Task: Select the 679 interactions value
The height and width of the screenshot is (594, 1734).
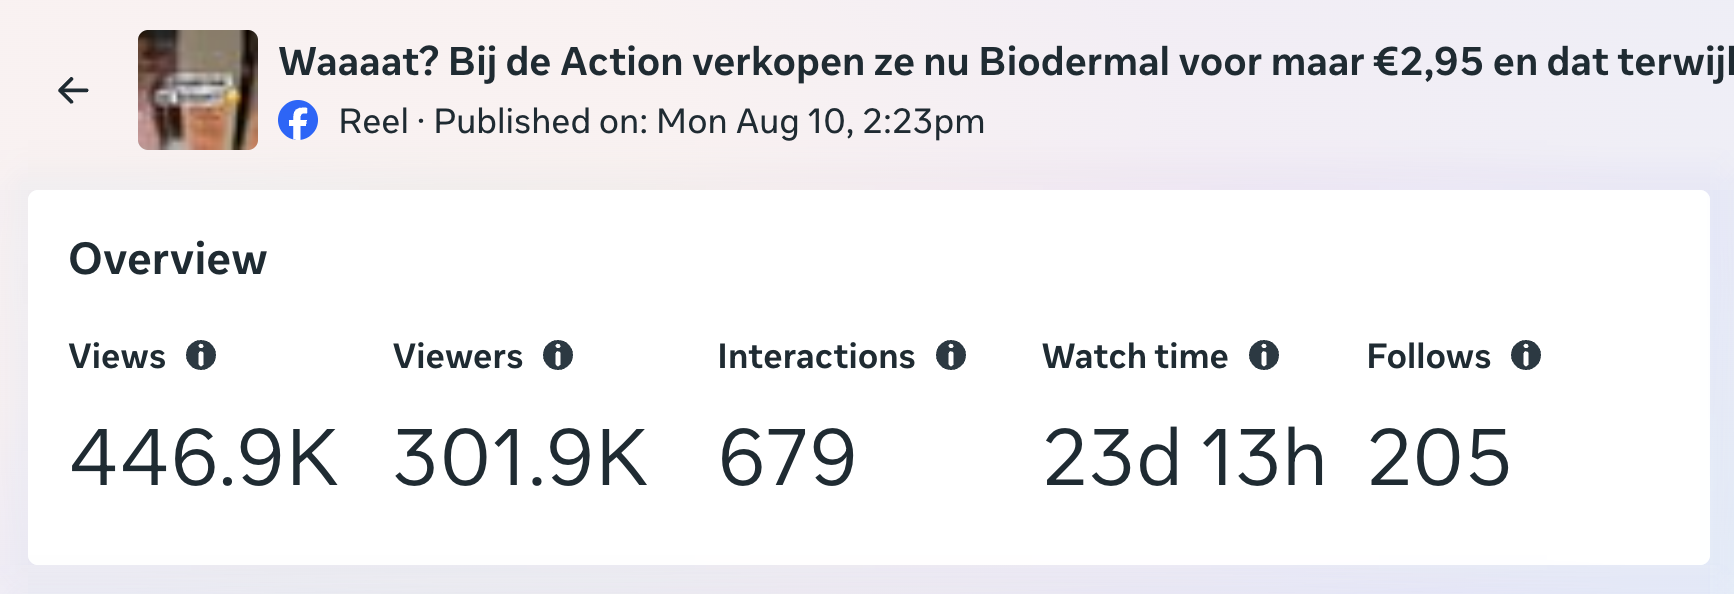Action: pos(787,458)
